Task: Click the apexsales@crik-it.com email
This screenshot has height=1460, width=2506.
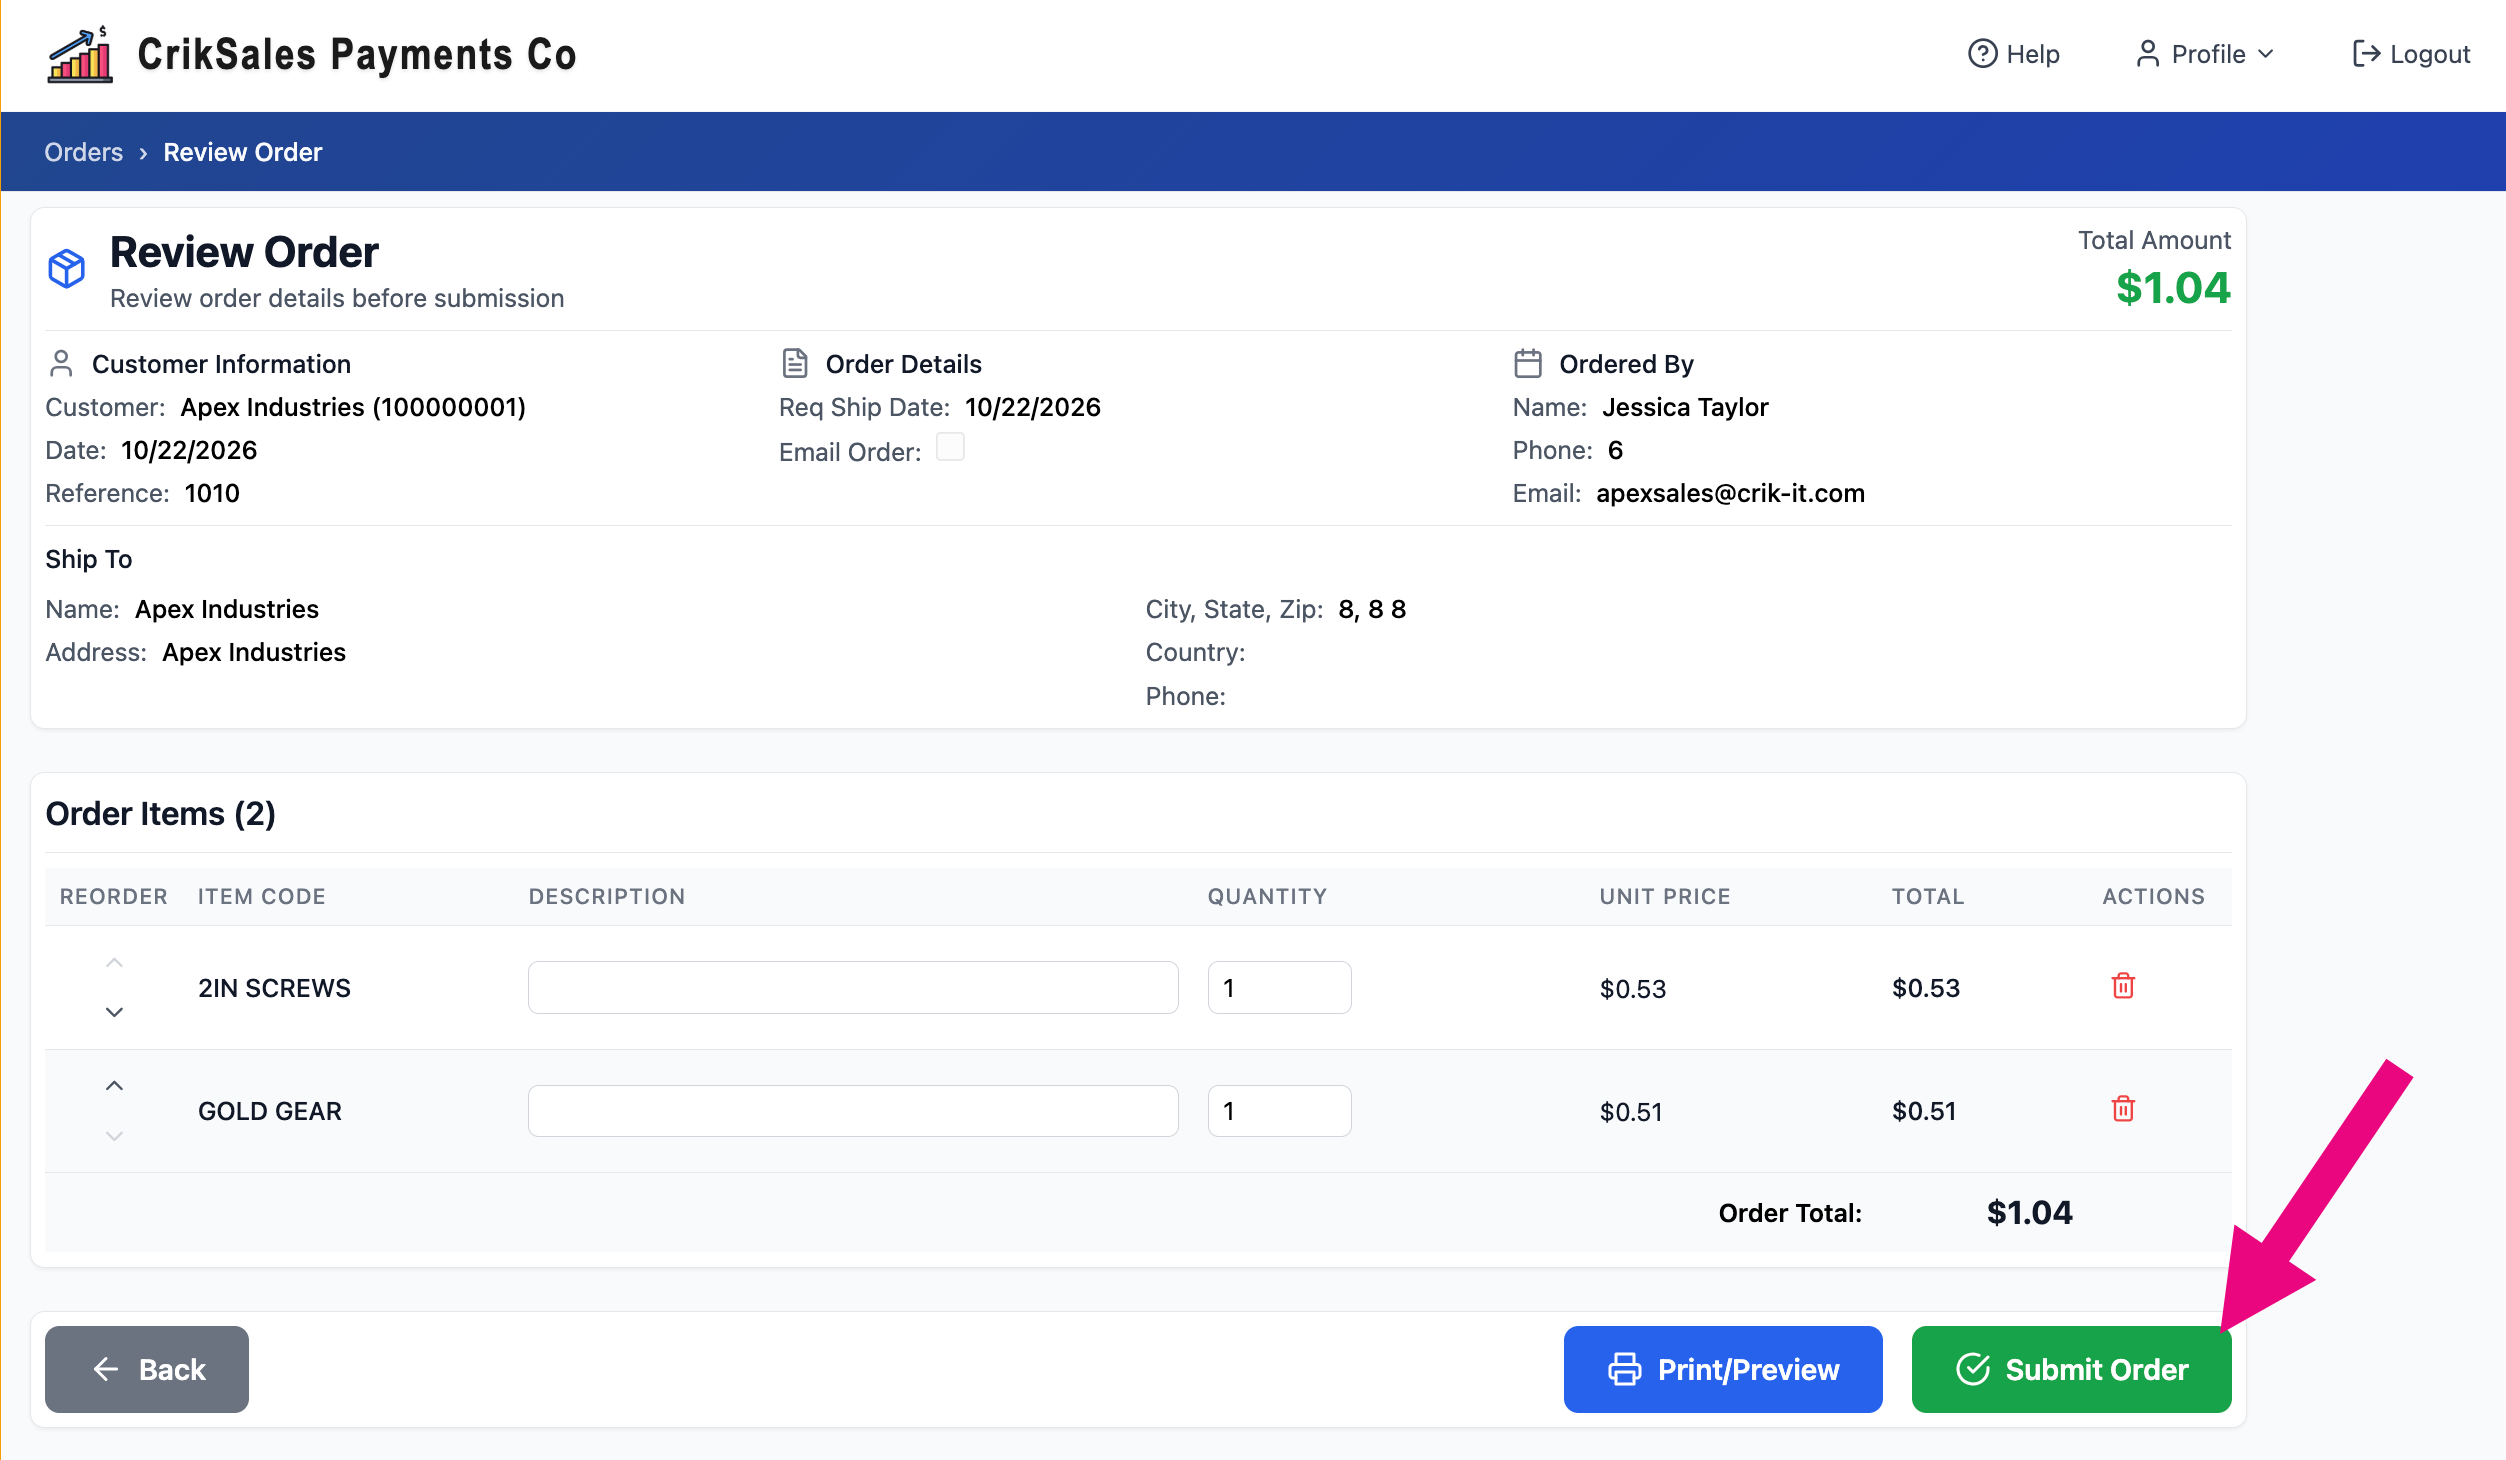Action: (x=1730, y=493)
